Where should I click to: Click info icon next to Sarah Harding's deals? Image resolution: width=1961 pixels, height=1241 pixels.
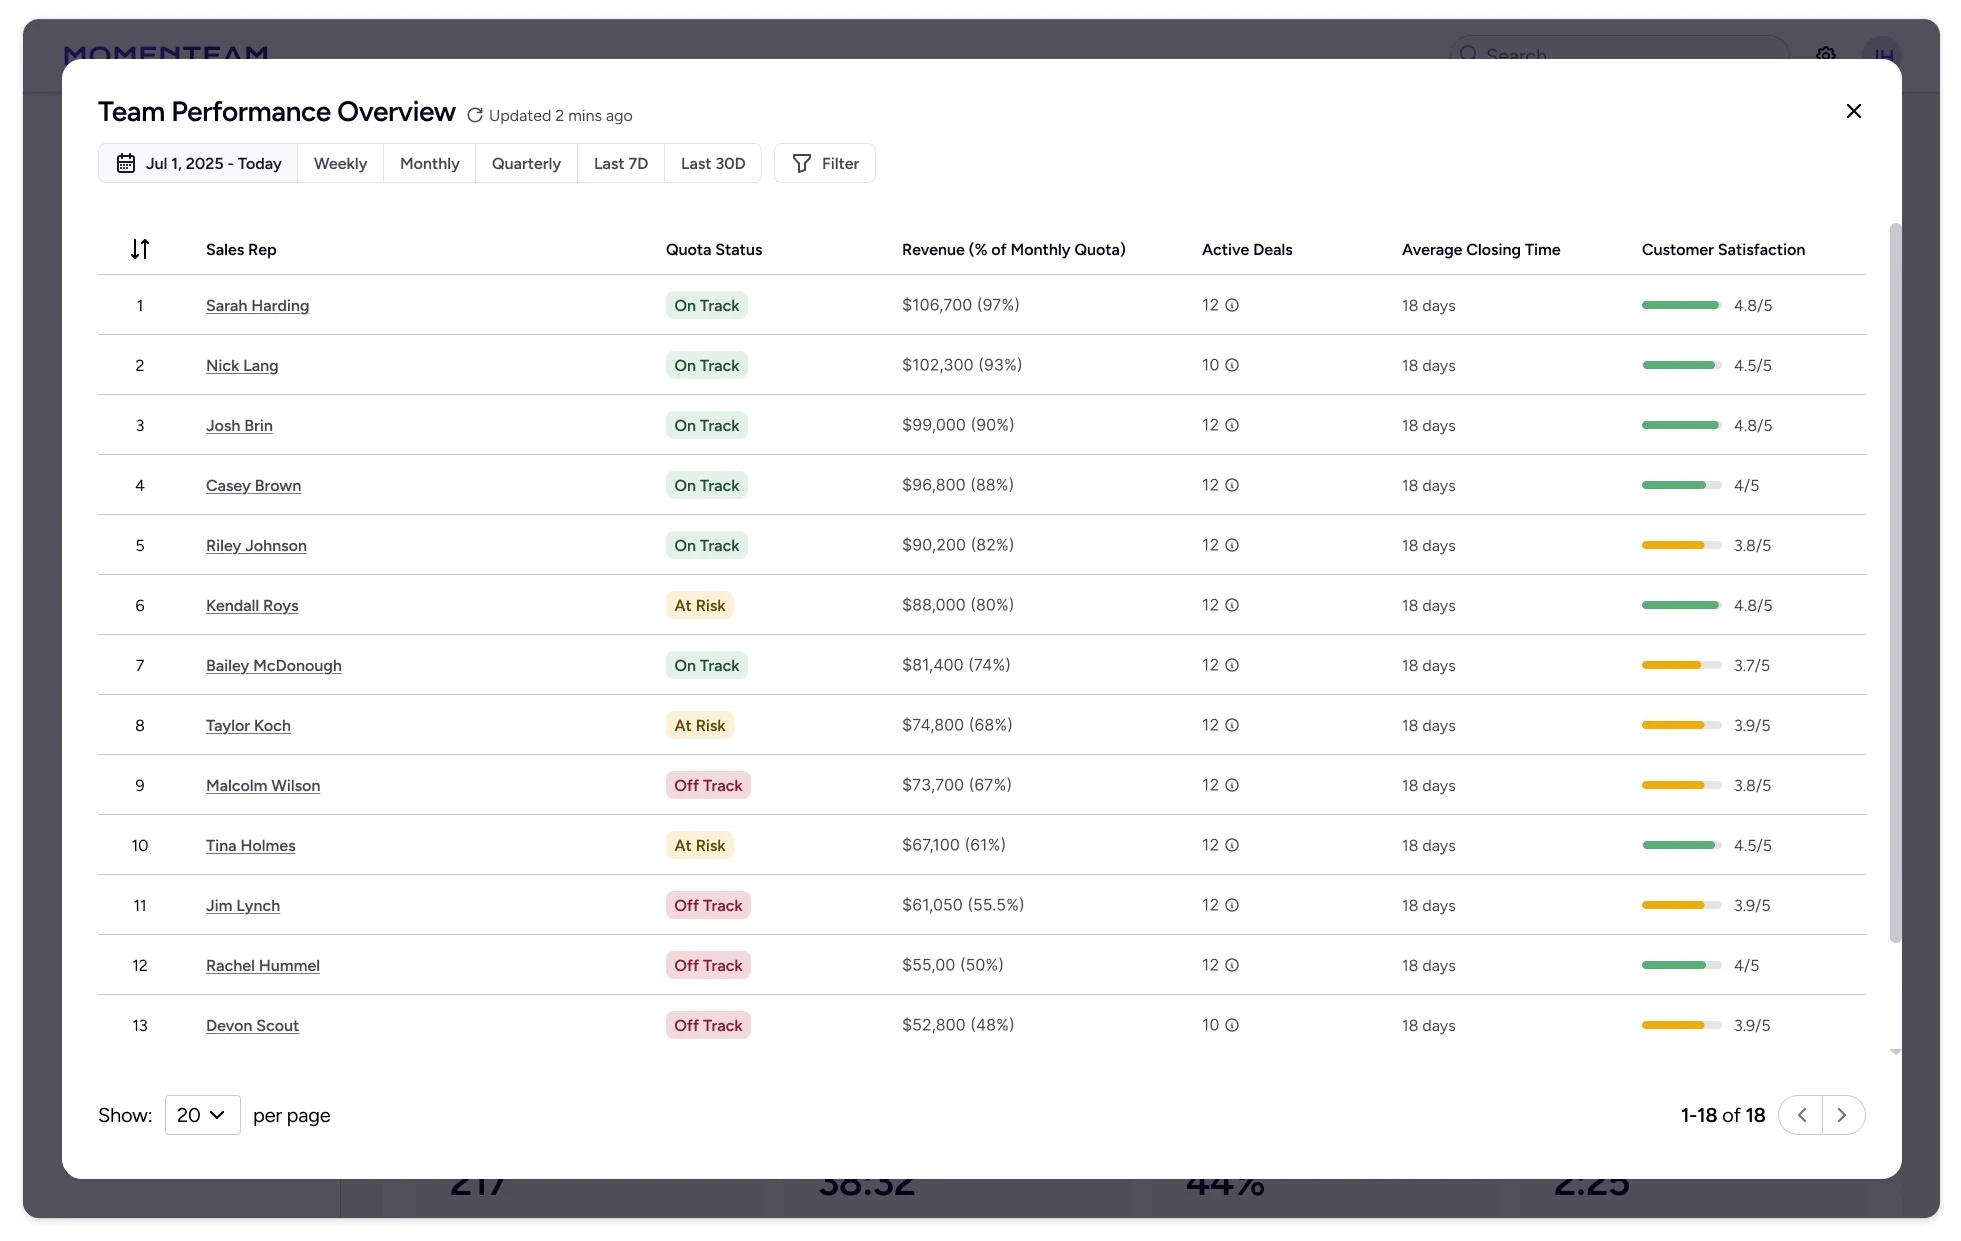point(1232,305)
